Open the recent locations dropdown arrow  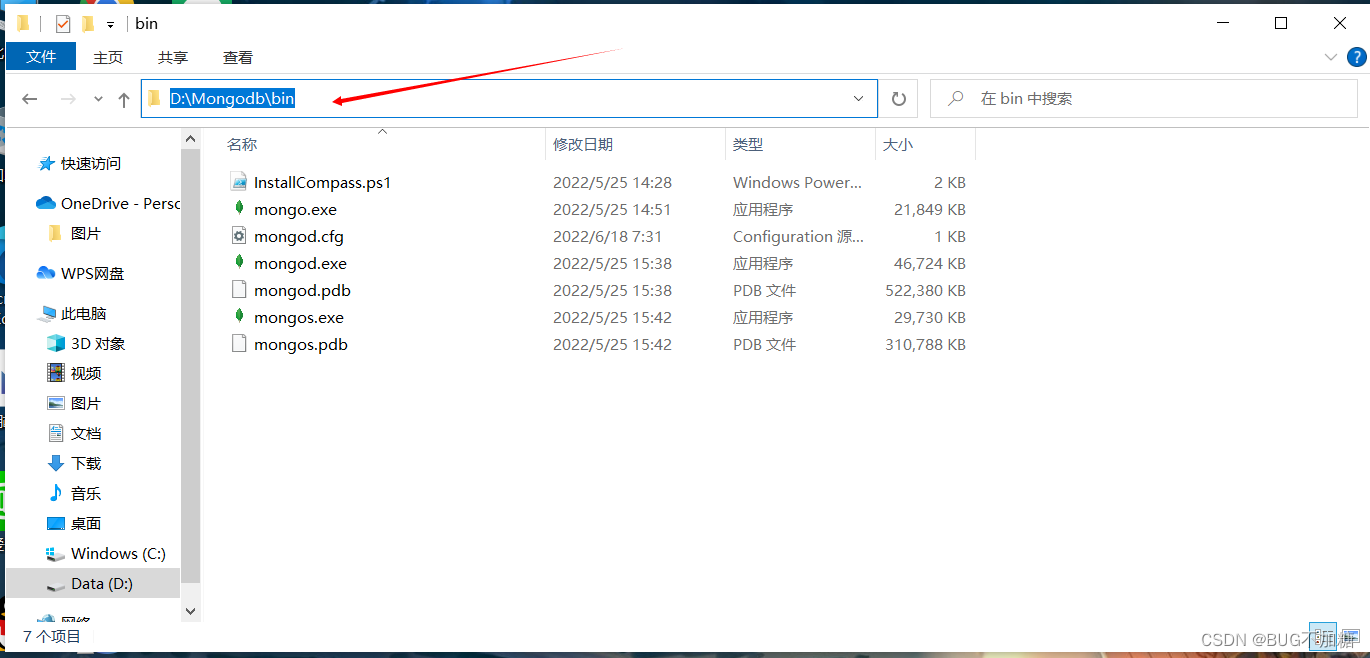[98, 99]
